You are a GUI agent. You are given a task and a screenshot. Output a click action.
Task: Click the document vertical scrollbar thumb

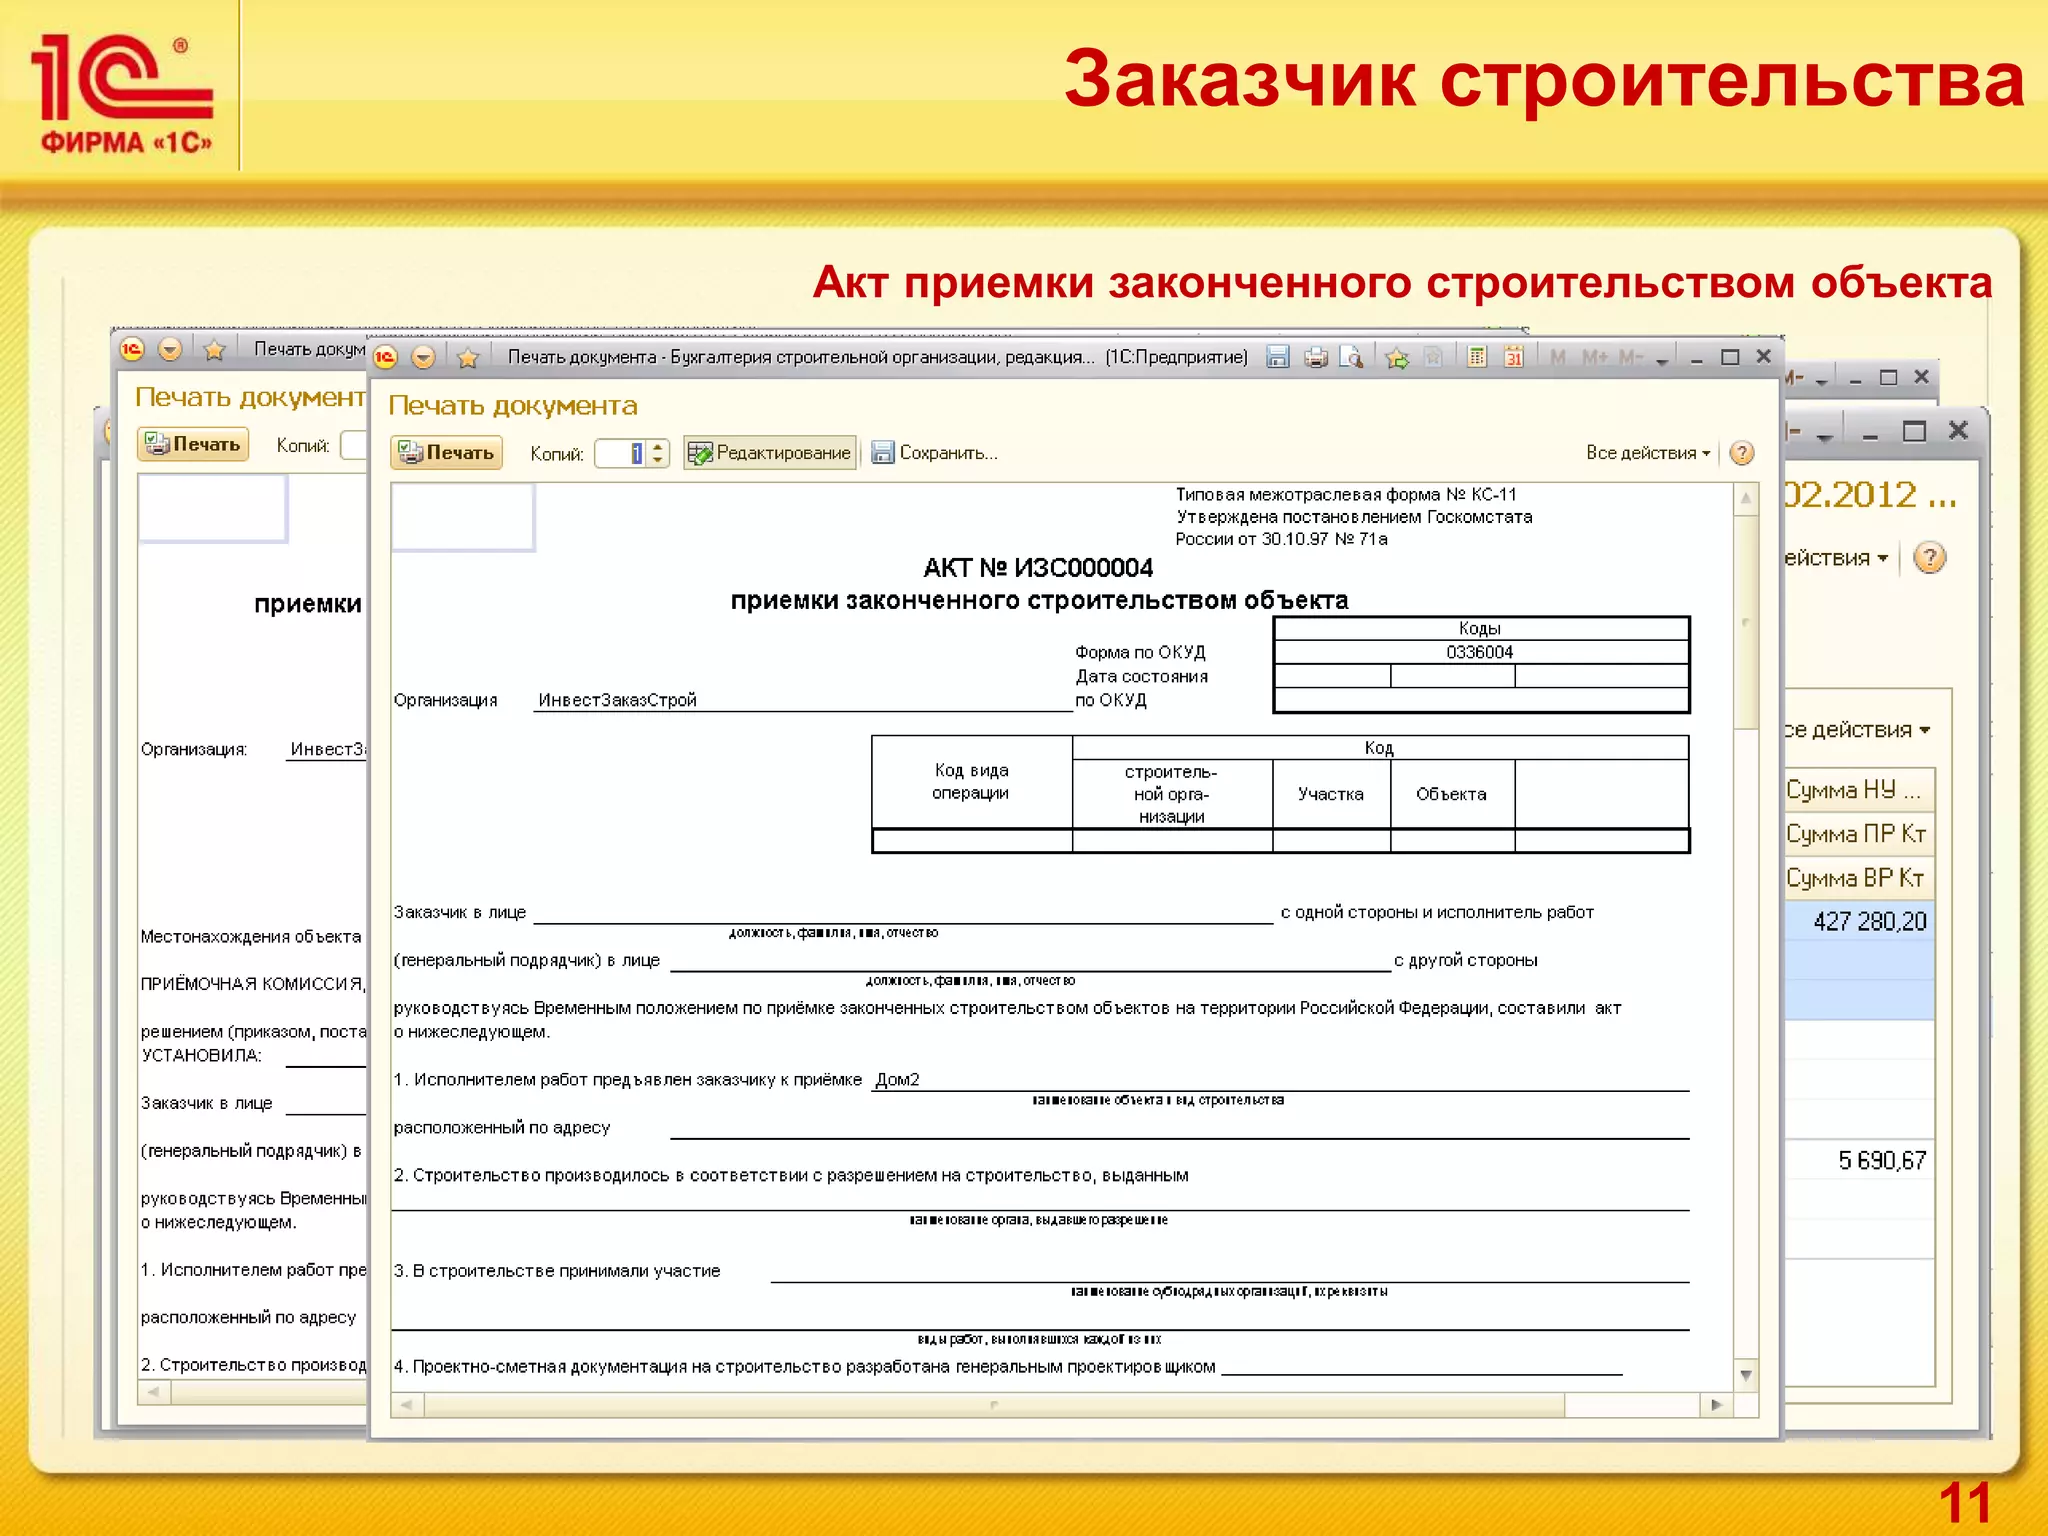tap(1746, 623)
